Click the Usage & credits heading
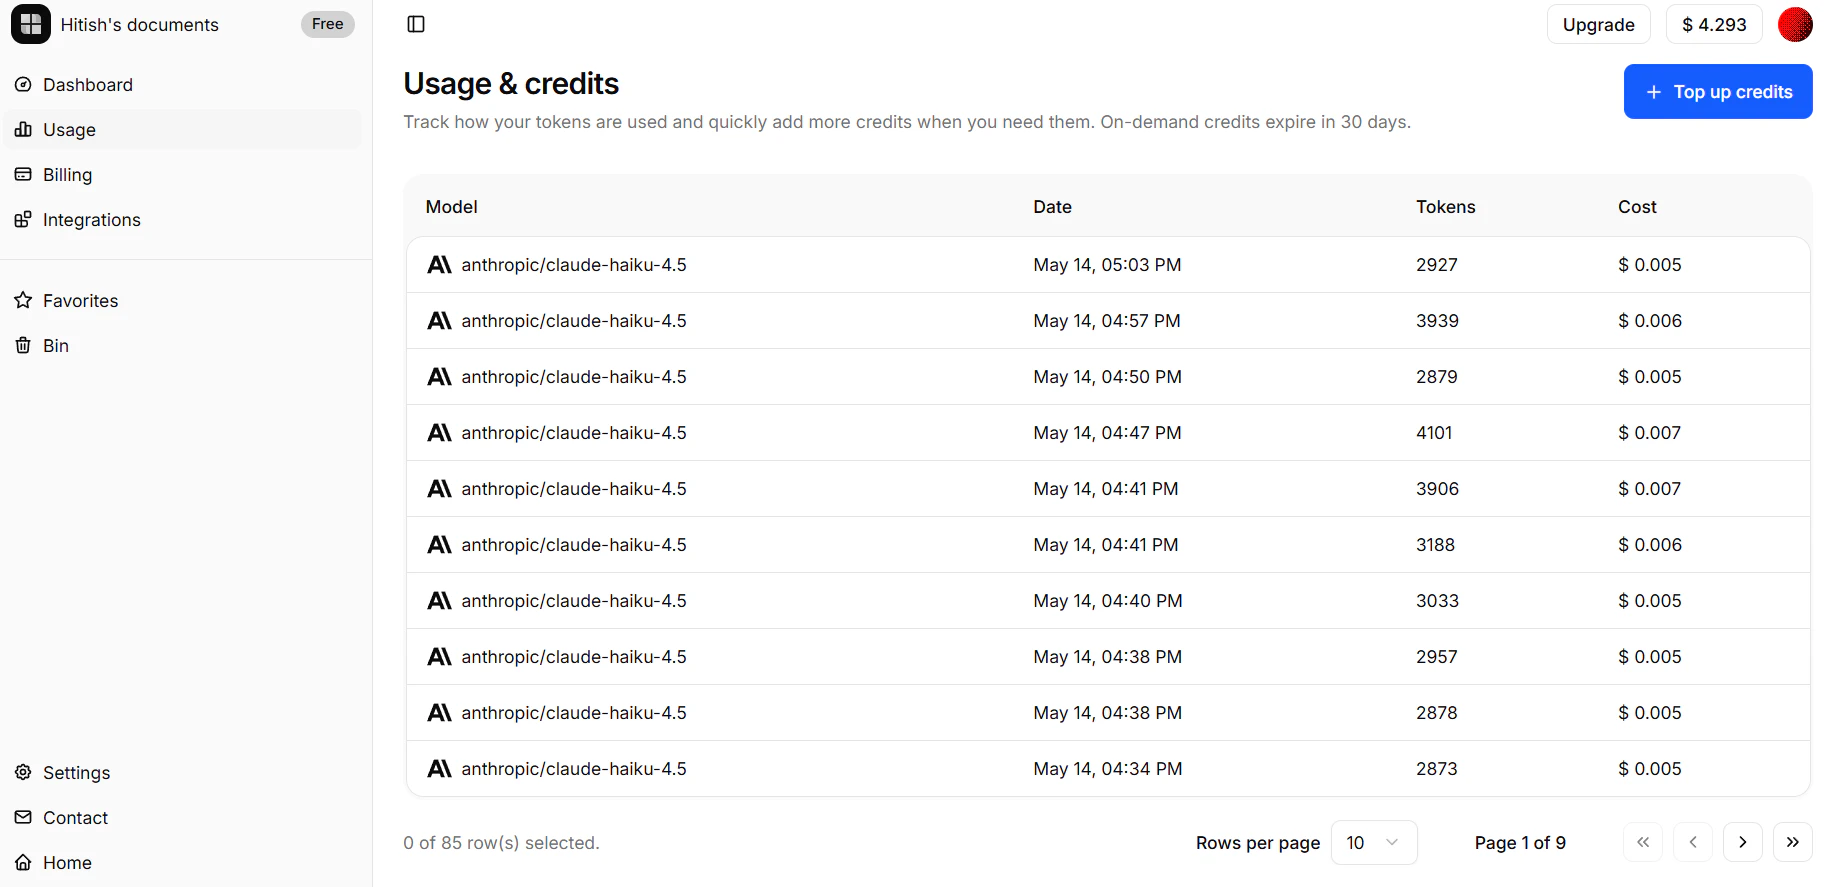Viewport: 1835px width, 887px height. point(511,84)
